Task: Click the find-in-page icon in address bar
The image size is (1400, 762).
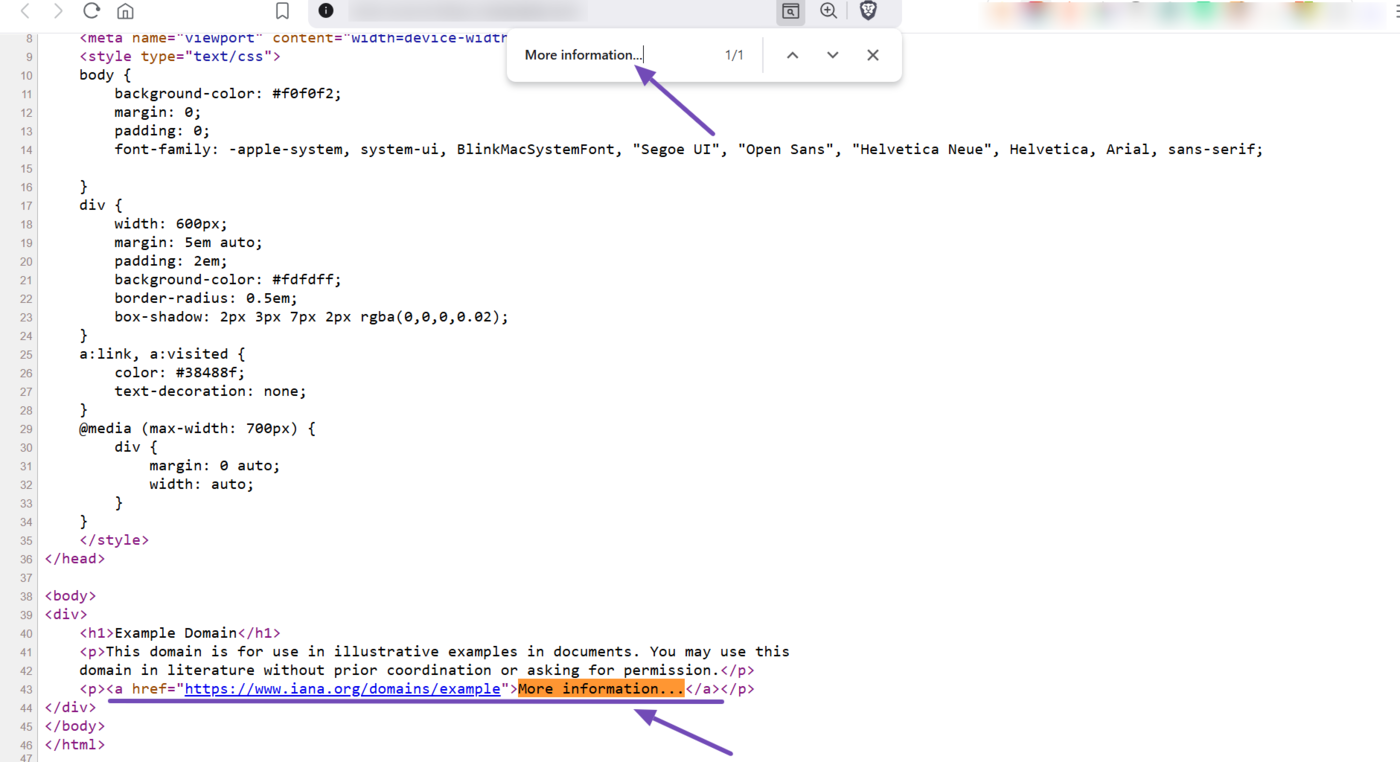Action: click(x=790, y=11)
